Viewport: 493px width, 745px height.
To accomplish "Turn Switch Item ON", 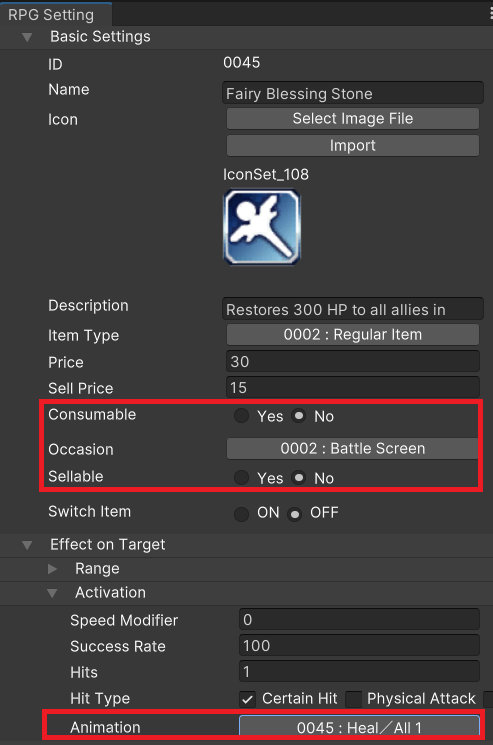I will [x=241, y=514].
